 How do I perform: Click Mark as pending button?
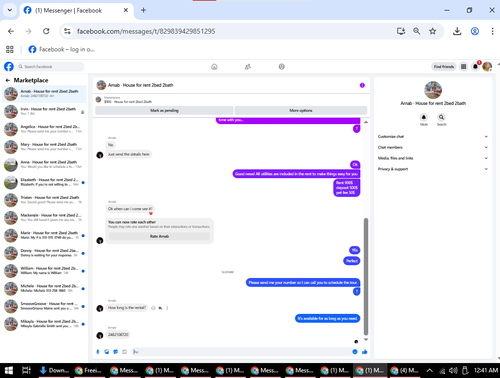pos(164,110)
